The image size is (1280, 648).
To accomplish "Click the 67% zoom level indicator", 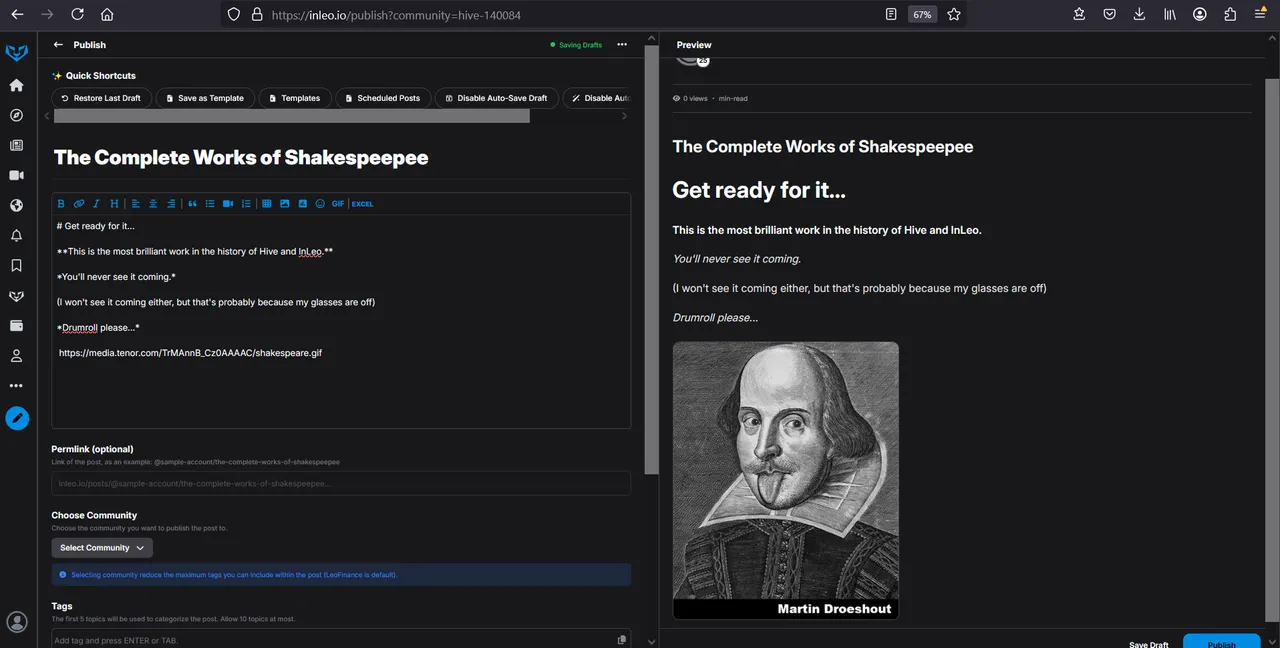I will (x=922, y=14).
